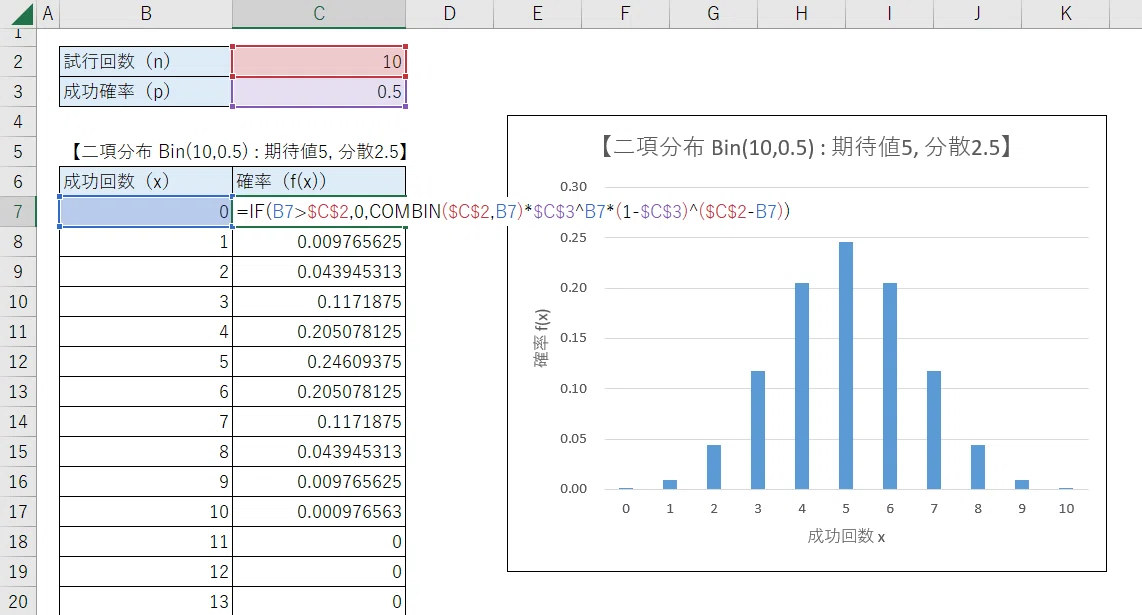Click the 成功回数 x horizontal axis title
Screen dimensions: 1142x615
click(846, 536)
